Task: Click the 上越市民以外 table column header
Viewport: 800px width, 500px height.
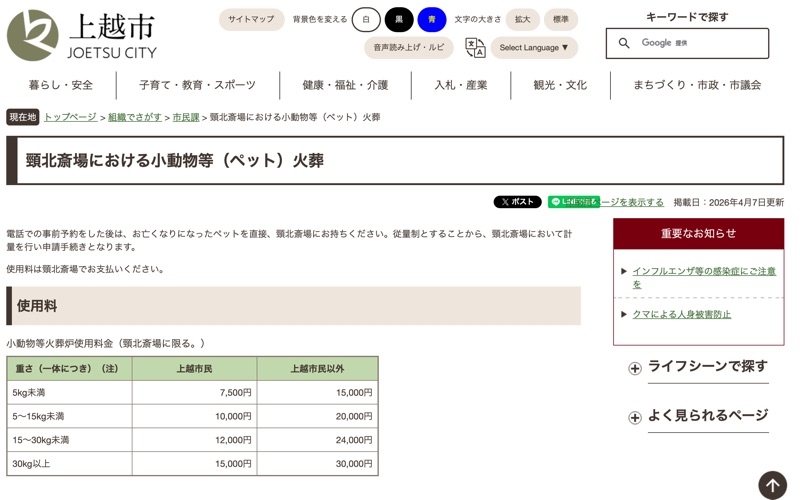Action: 317,368
